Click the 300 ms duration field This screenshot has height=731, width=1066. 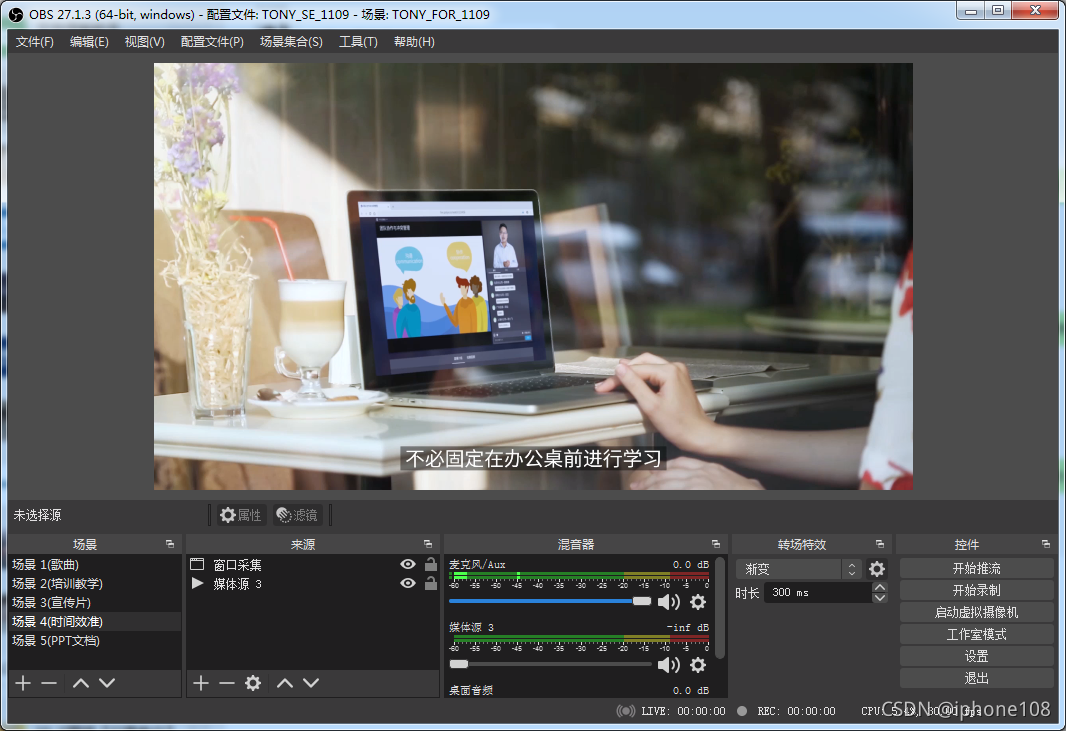(x=819, y=593)
